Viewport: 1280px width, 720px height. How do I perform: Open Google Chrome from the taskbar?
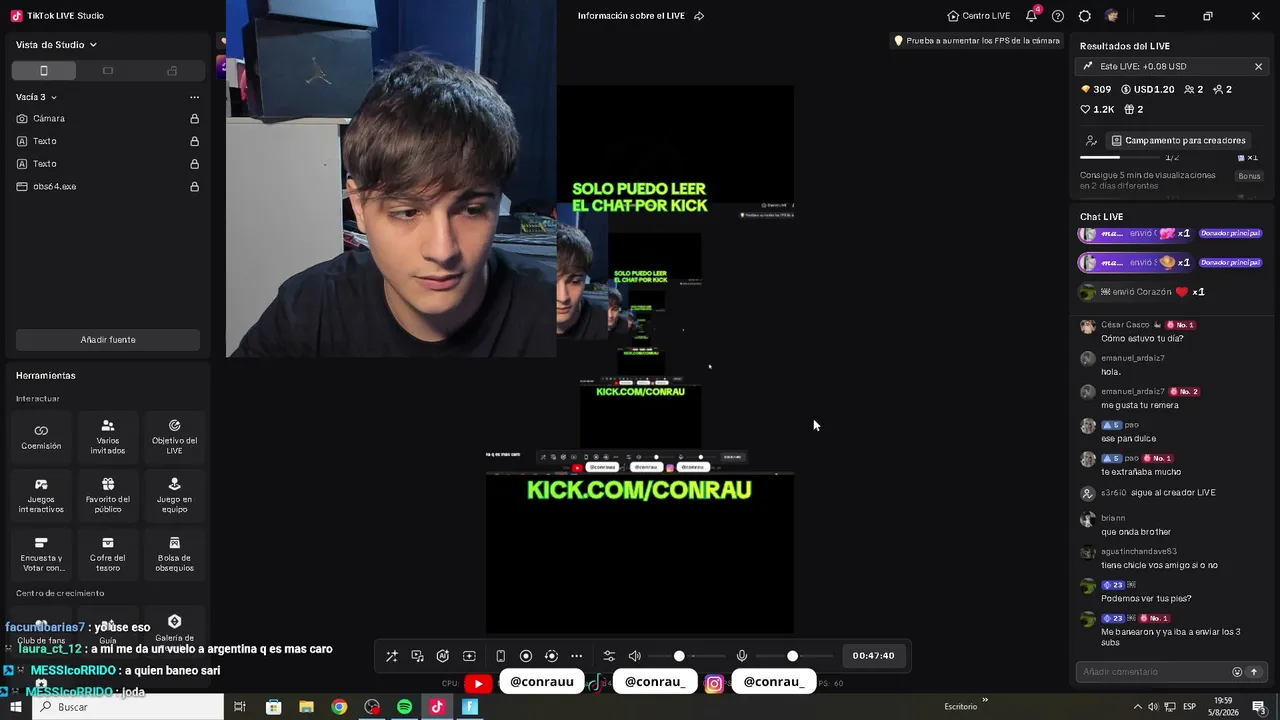point(339,707)
